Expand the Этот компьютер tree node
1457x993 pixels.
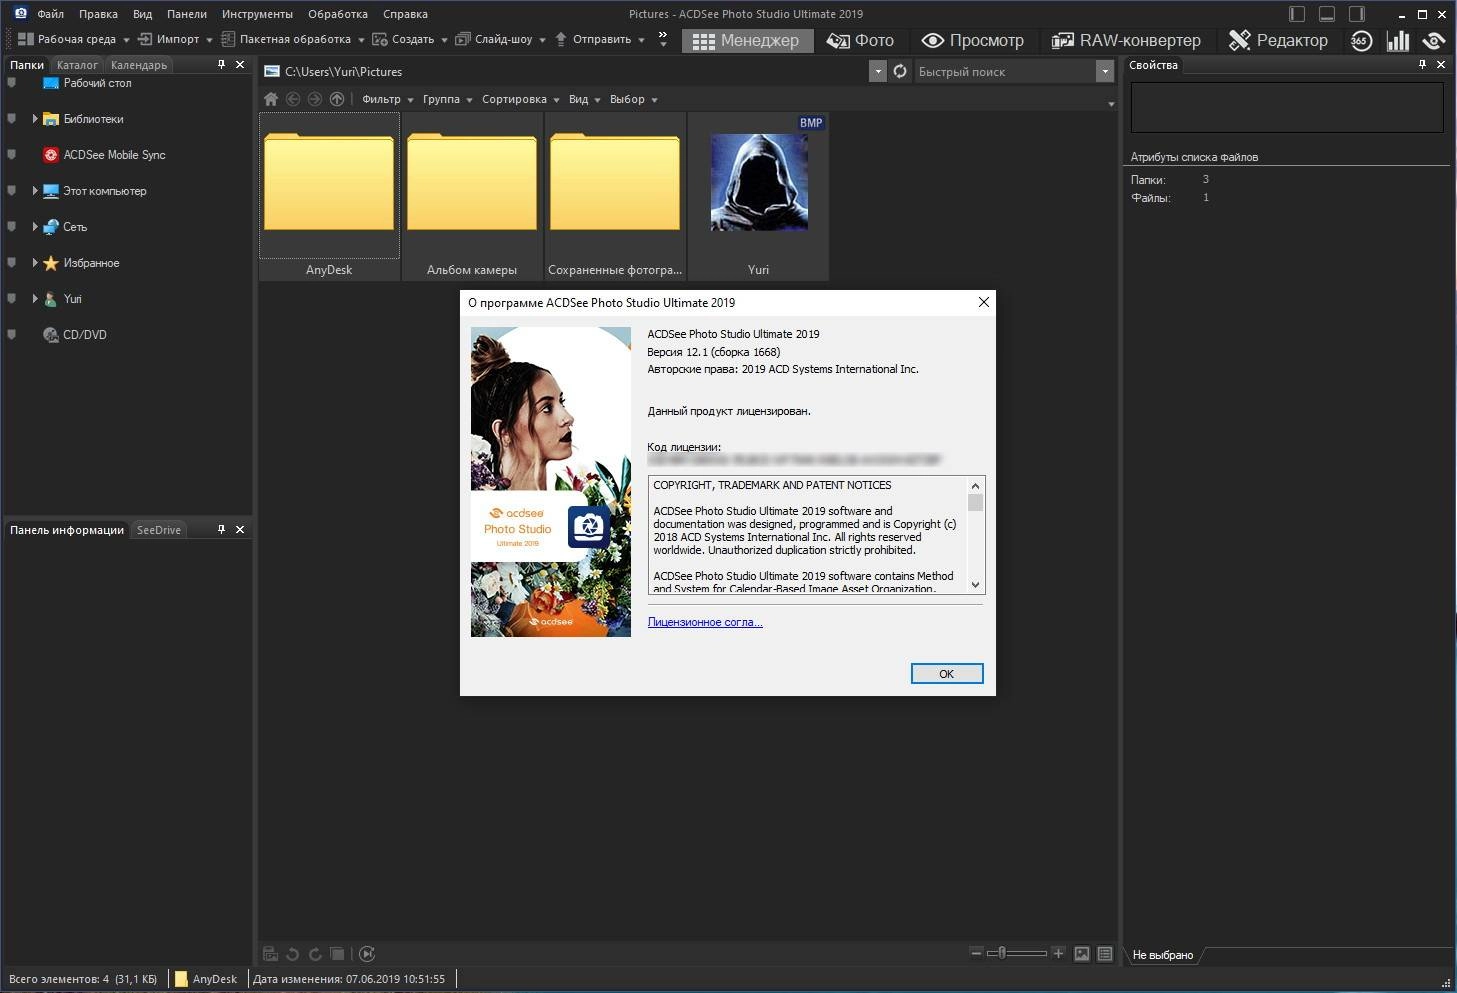tap(35, 191)
